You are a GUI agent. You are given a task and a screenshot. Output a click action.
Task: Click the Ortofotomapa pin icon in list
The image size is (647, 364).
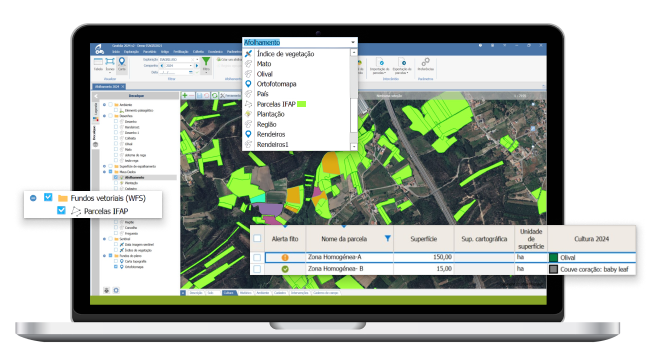click(248, 84)
